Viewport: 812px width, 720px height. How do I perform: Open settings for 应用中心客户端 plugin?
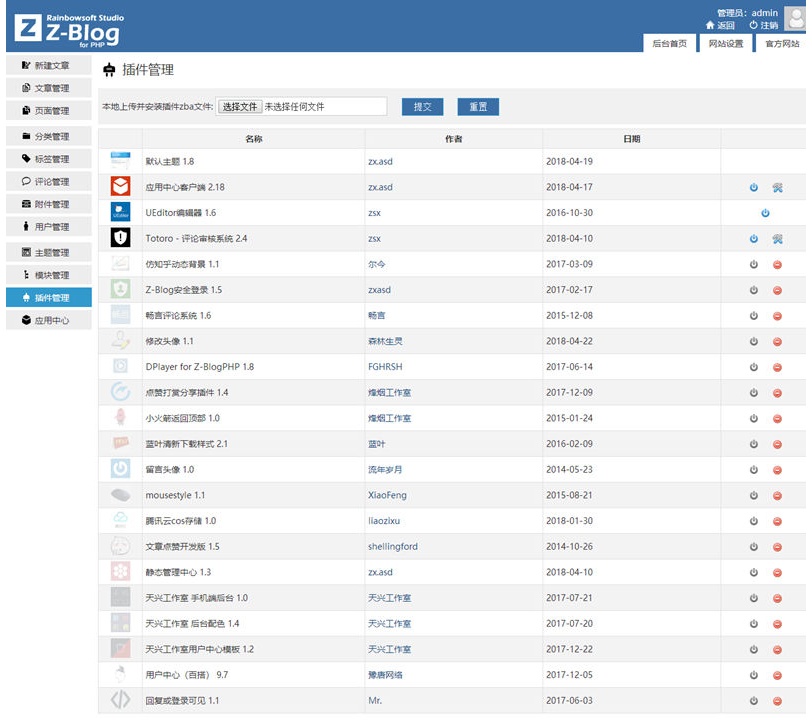pos(777,187)
